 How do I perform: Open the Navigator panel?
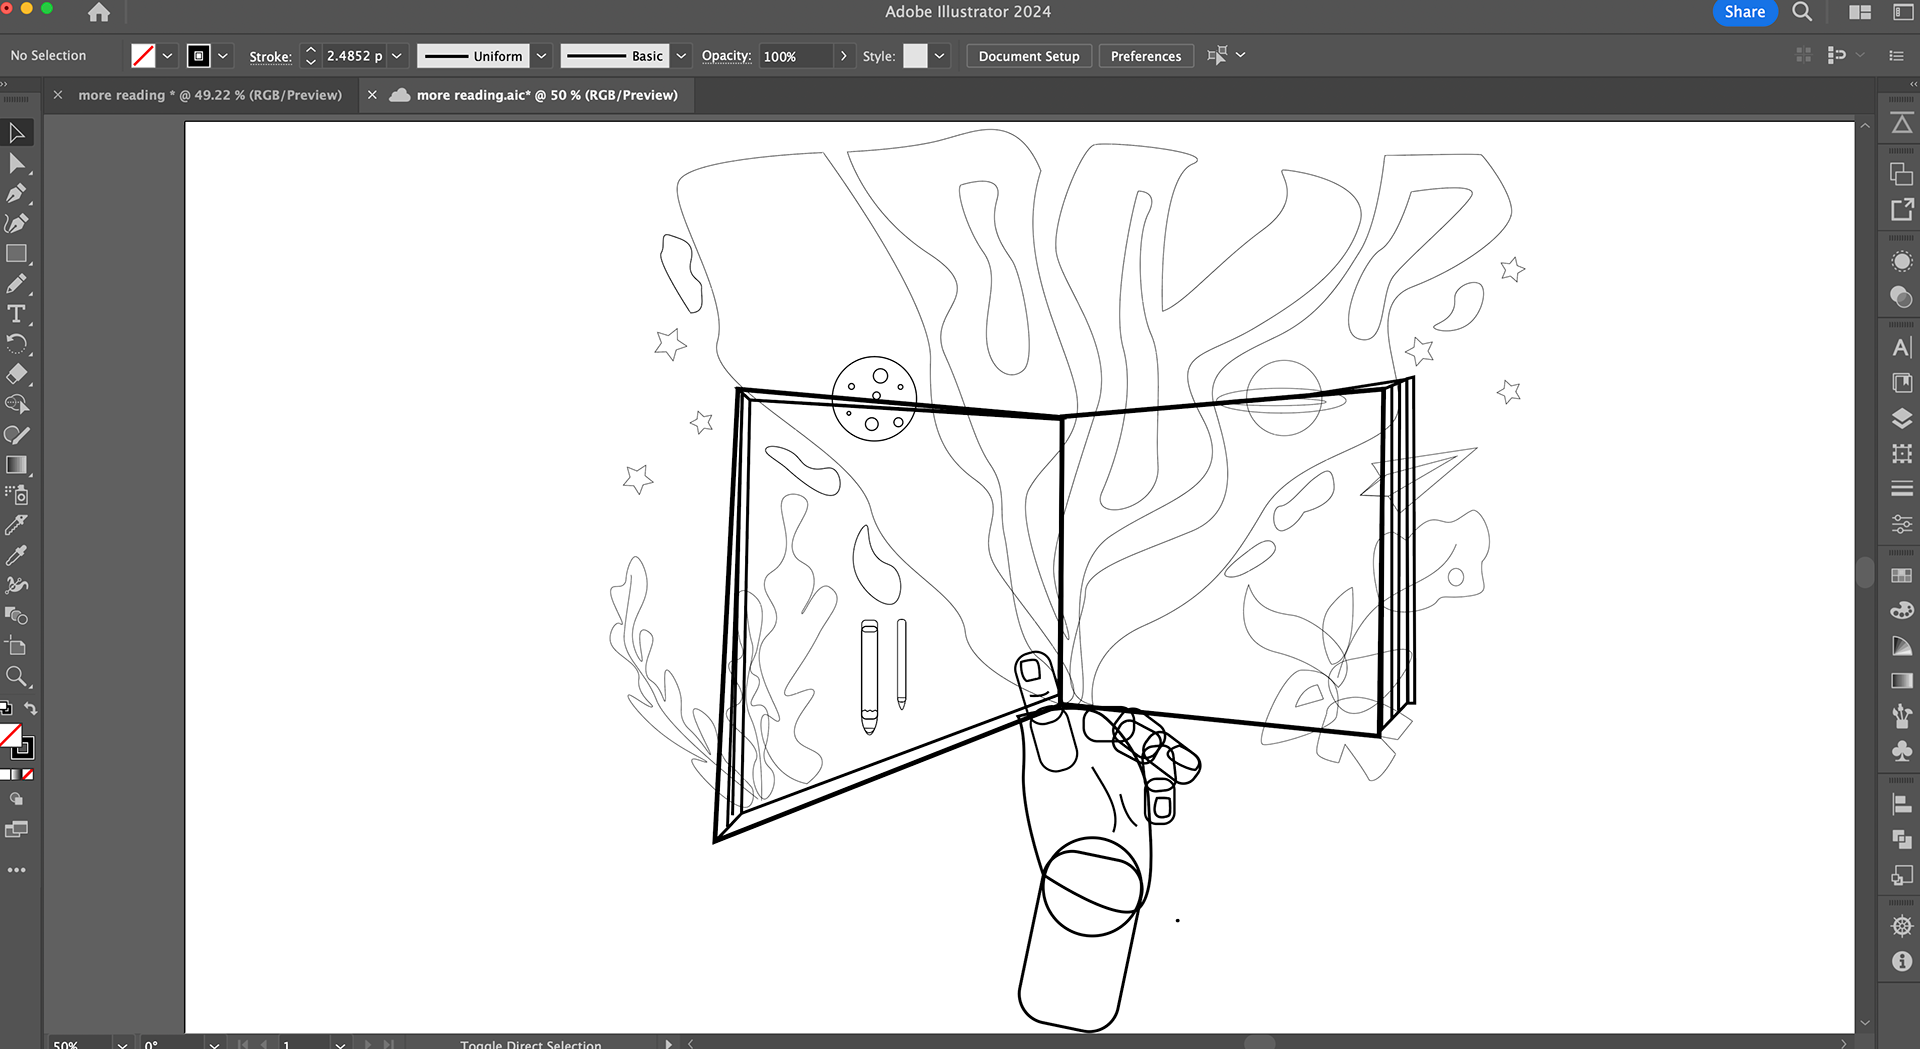click(1902, 926)
